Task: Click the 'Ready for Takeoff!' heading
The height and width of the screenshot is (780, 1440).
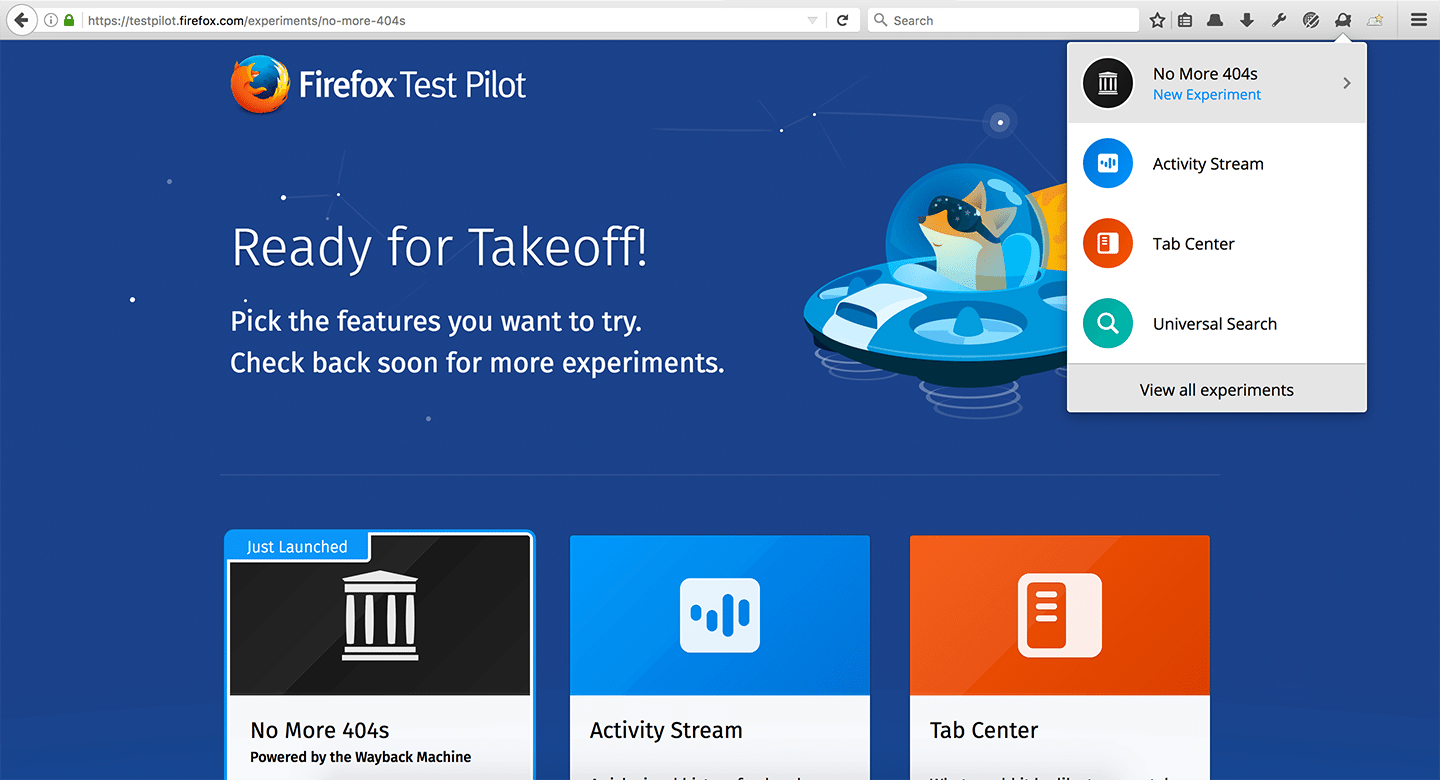Action: (440, 247)
